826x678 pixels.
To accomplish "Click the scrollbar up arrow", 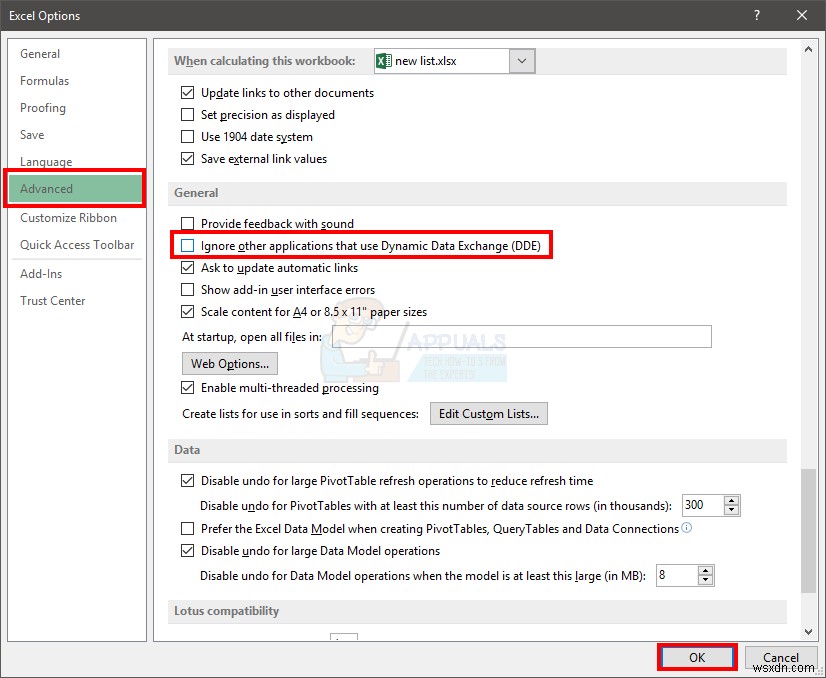I will [x=808, y=49].
